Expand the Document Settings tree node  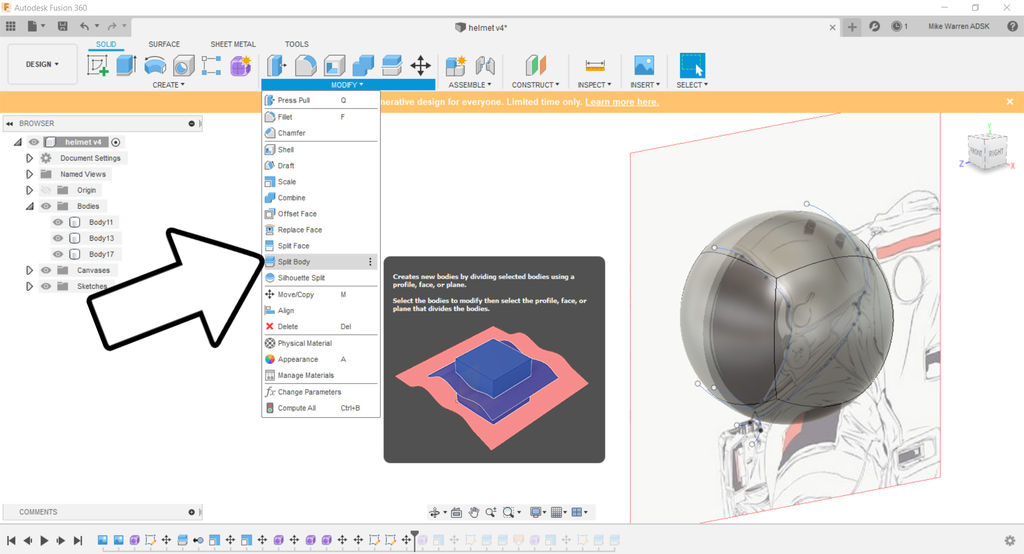coord(29,158)
